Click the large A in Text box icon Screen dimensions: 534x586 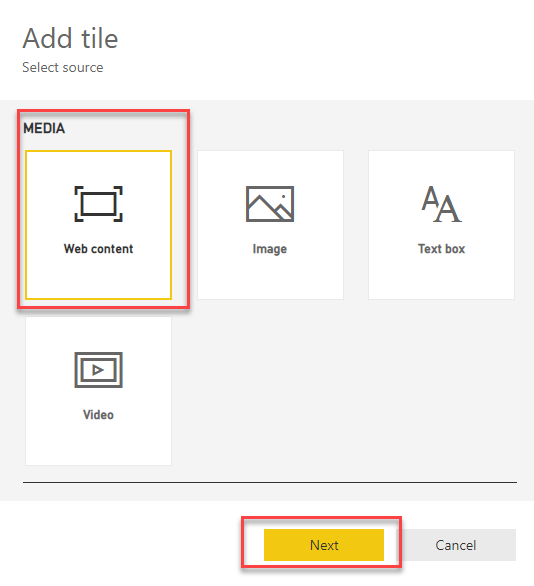pos(448,209)
